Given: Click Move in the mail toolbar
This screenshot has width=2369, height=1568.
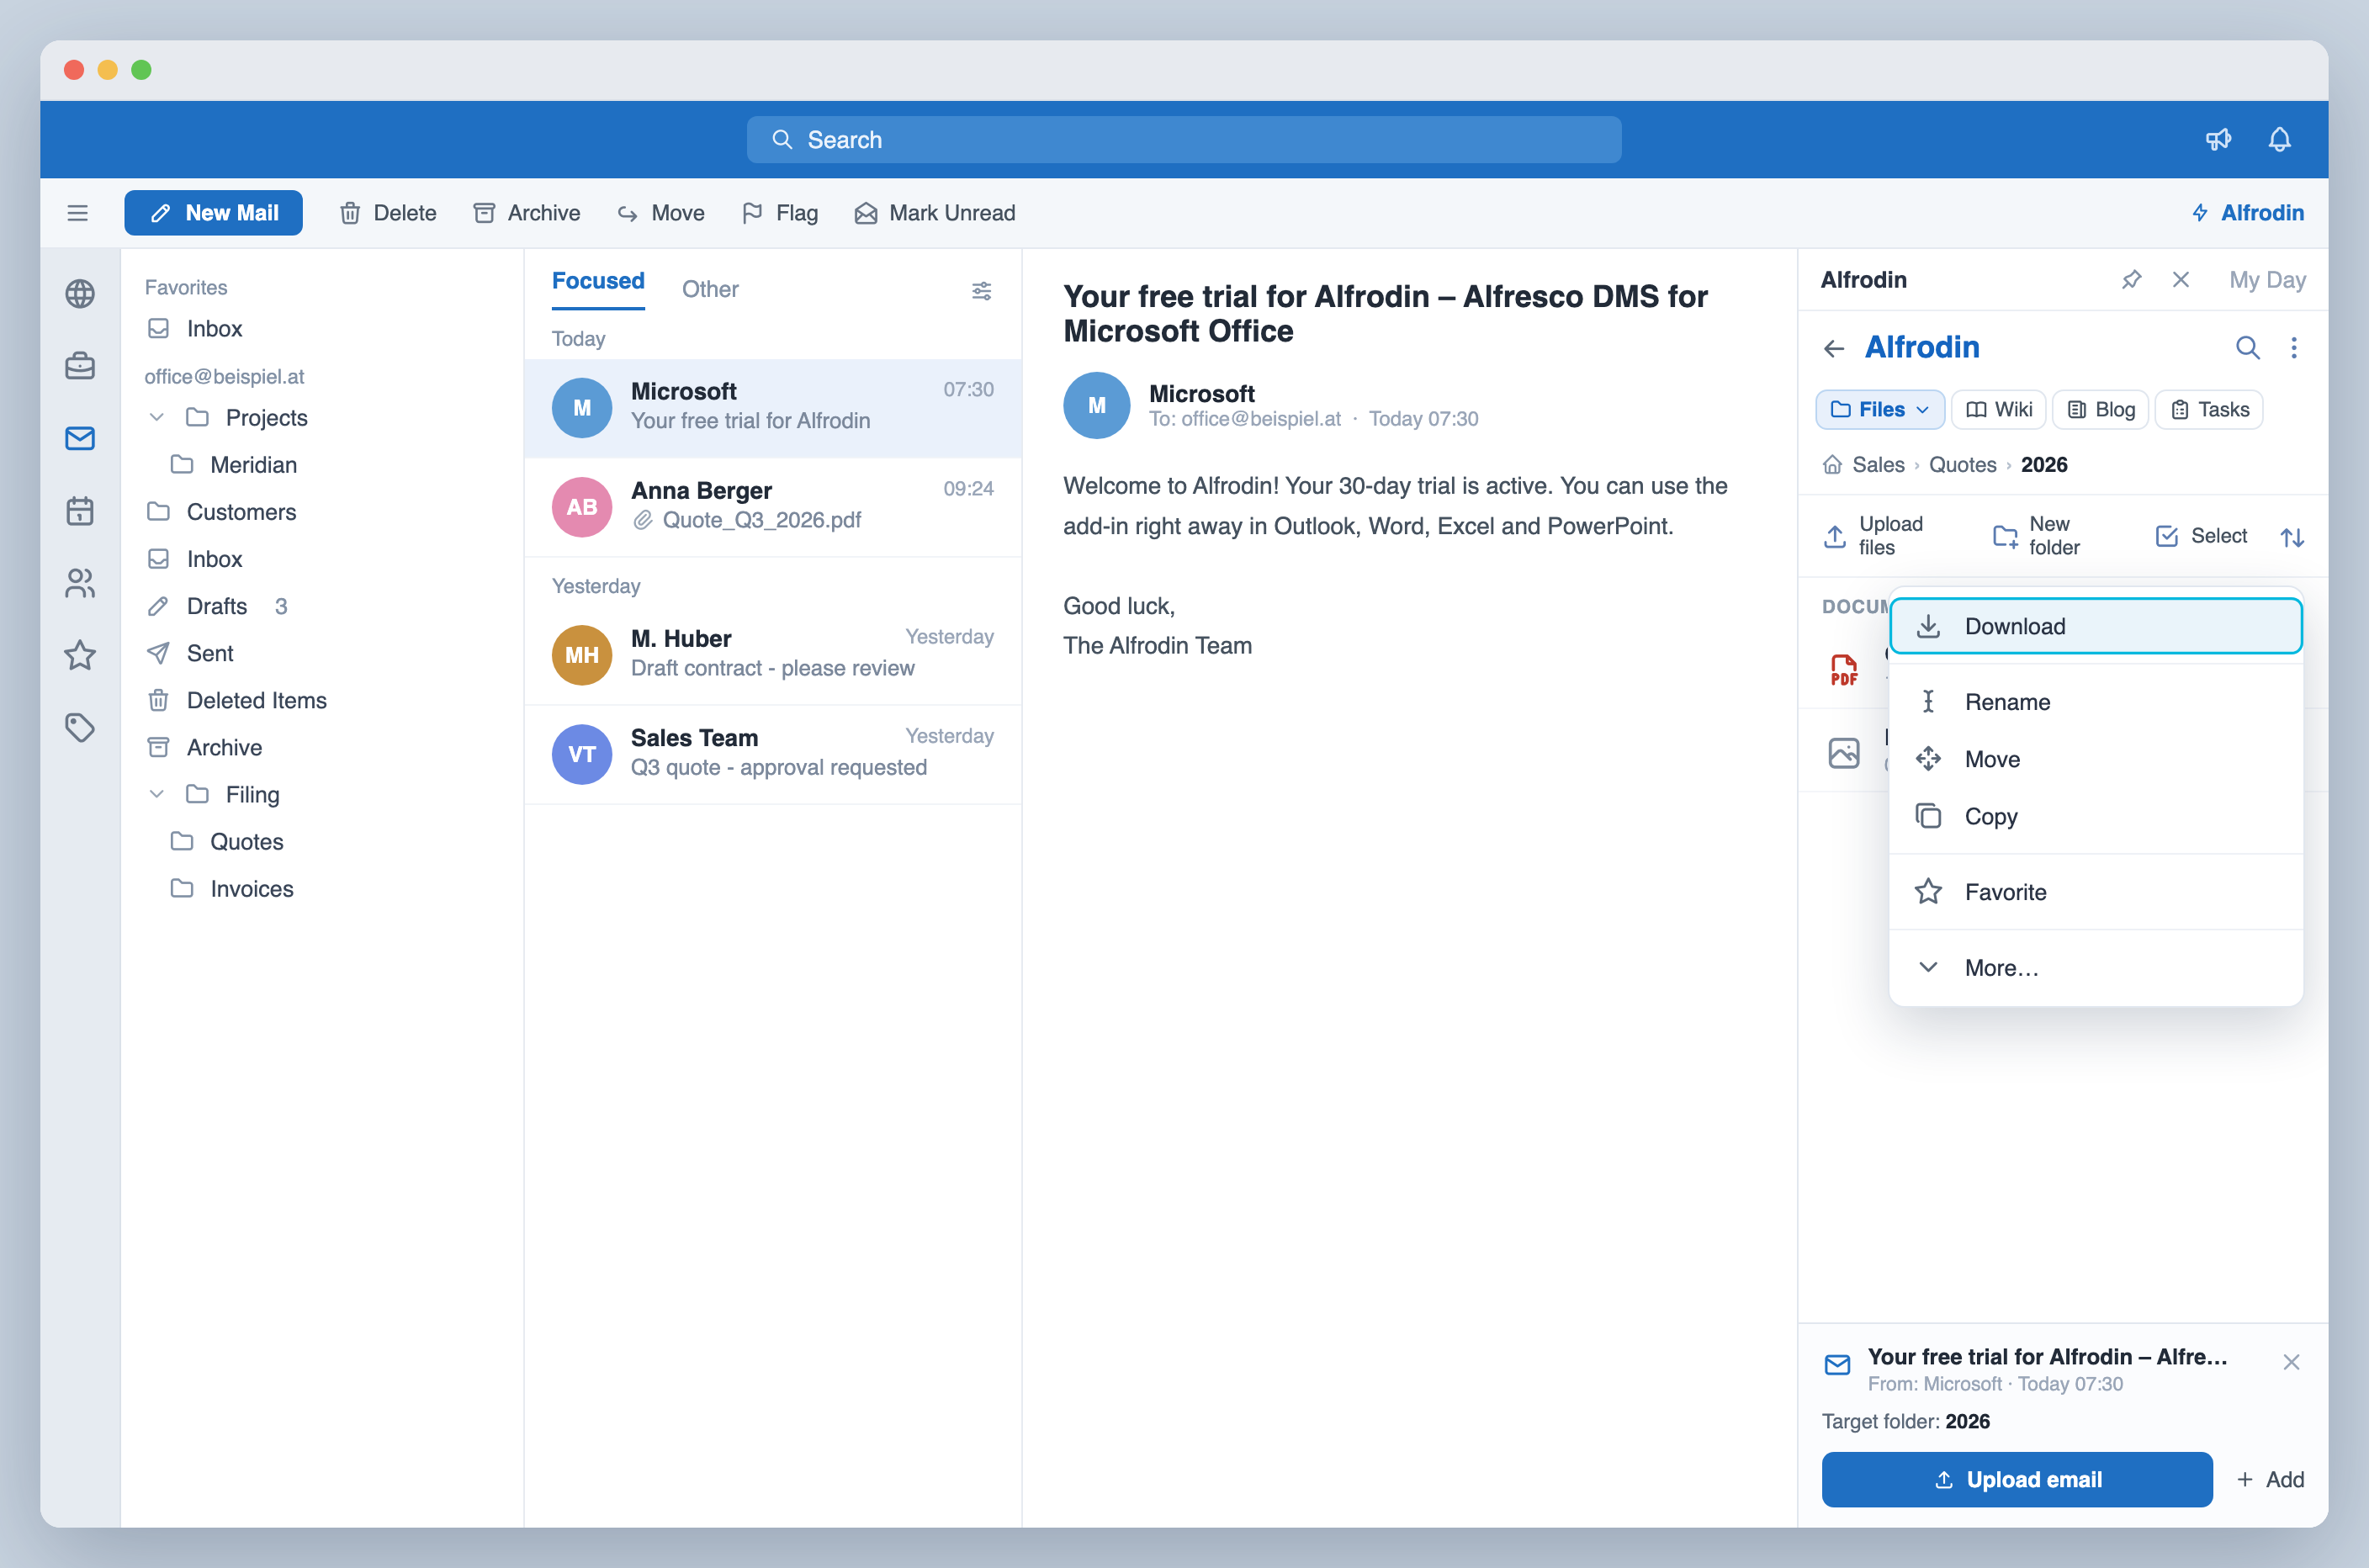Looking at the screenshot, I should point(661,213).
